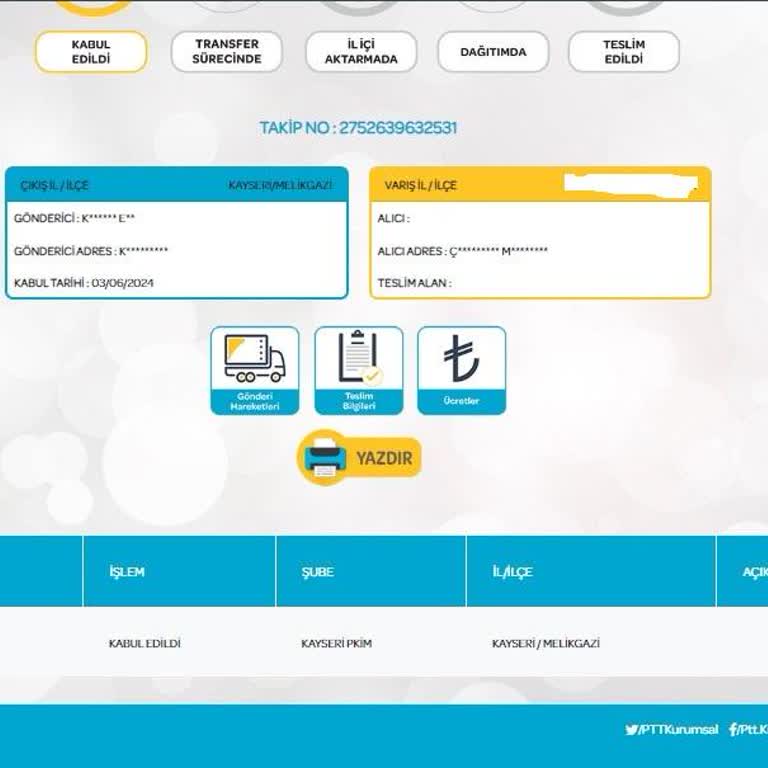Click İŞLEM column header
The width and height of the screenshot is (768, 768).
coord(127,572)
